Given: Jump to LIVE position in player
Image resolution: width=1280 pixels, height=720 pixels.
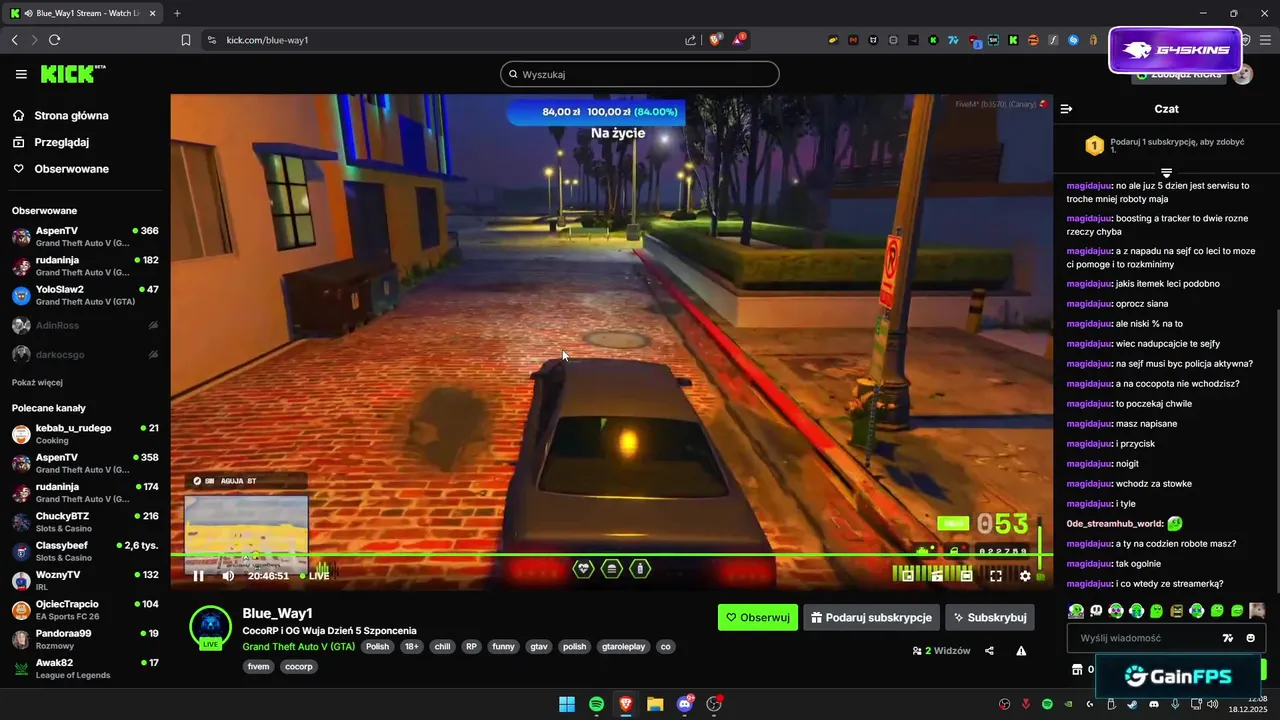Looking at the screenshot, I should [x=314, y=575].
